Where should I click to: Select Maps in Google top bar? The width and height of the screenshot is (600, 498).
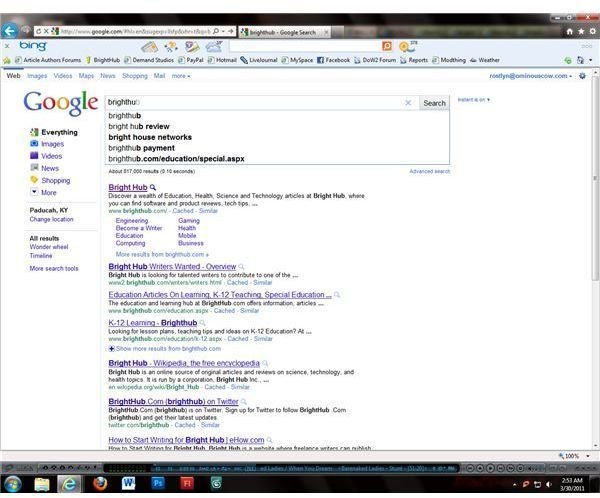[86, 76]
